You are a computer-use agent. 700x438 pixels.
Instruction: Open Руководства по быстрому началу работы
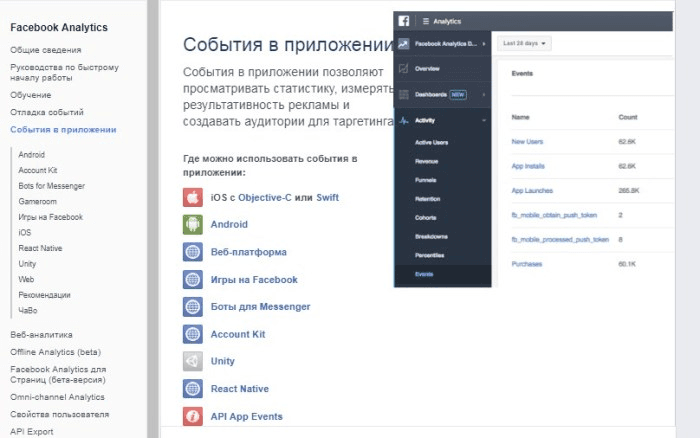[x=64, y=72]
